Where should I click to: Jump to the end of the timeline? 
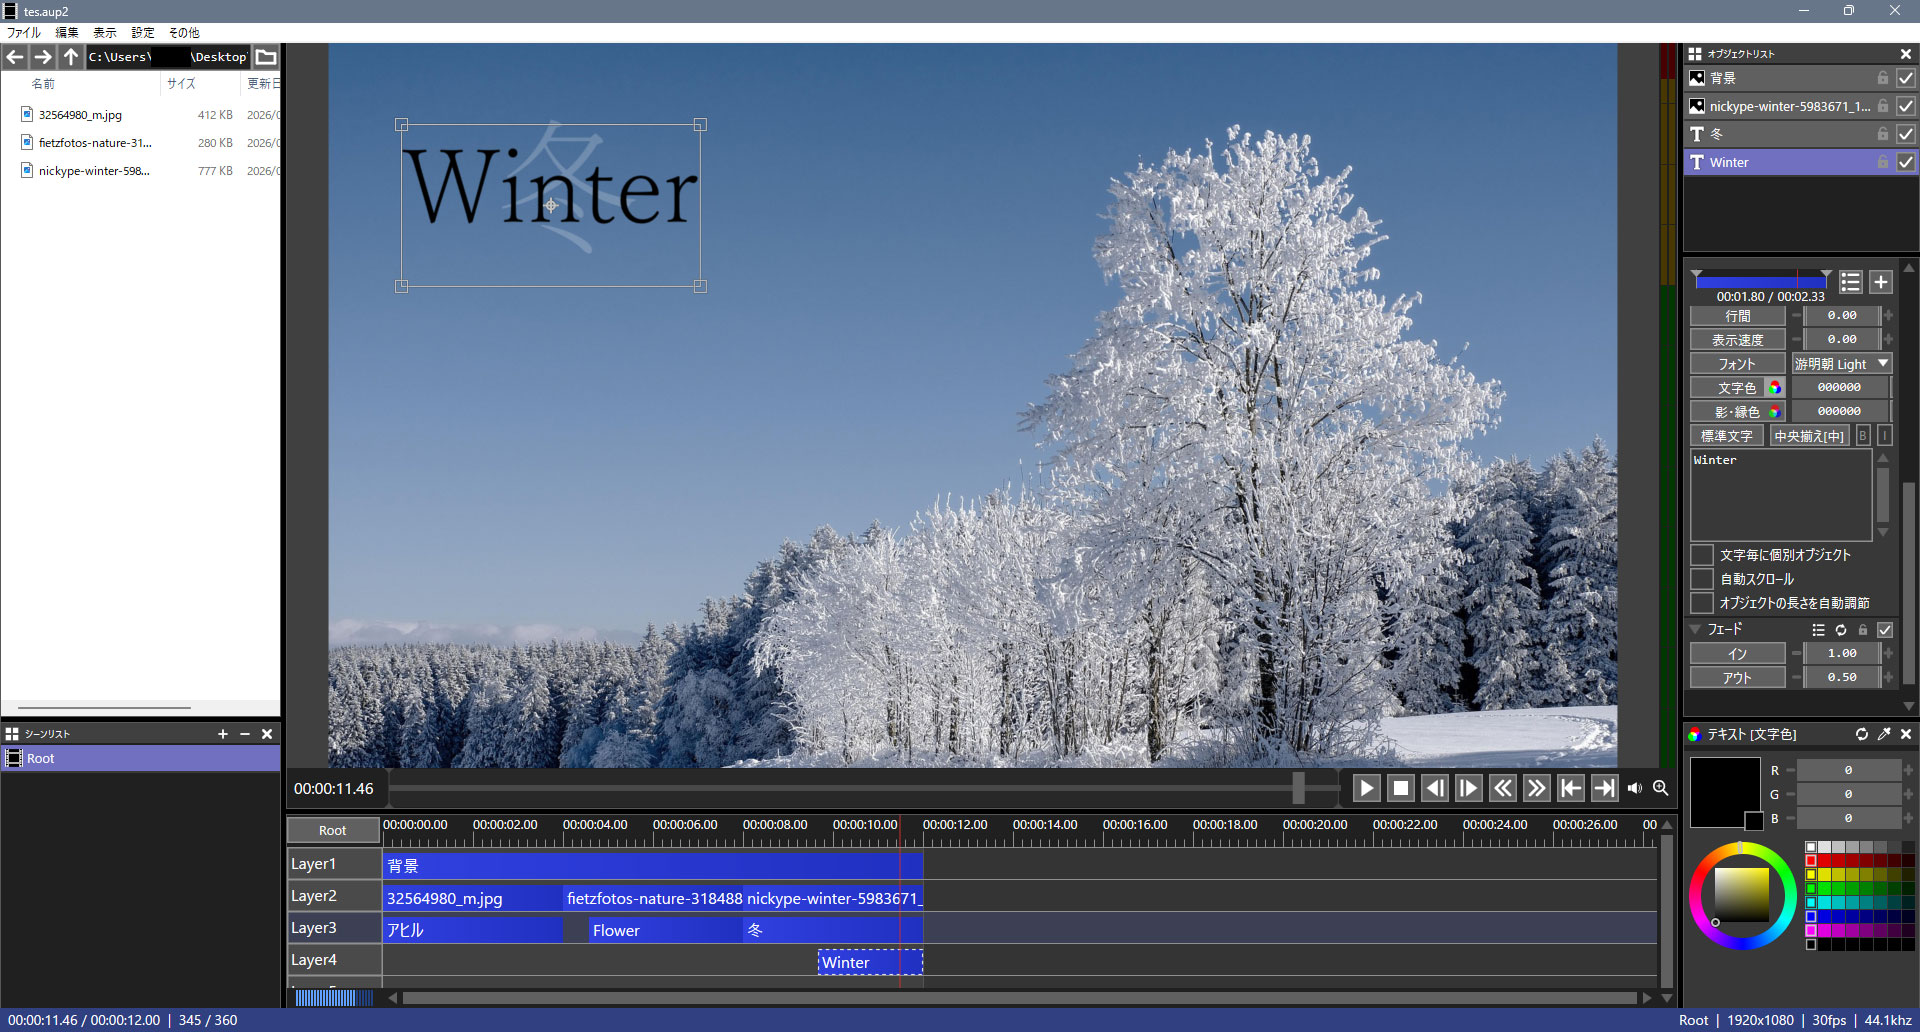coord(1604,788)
